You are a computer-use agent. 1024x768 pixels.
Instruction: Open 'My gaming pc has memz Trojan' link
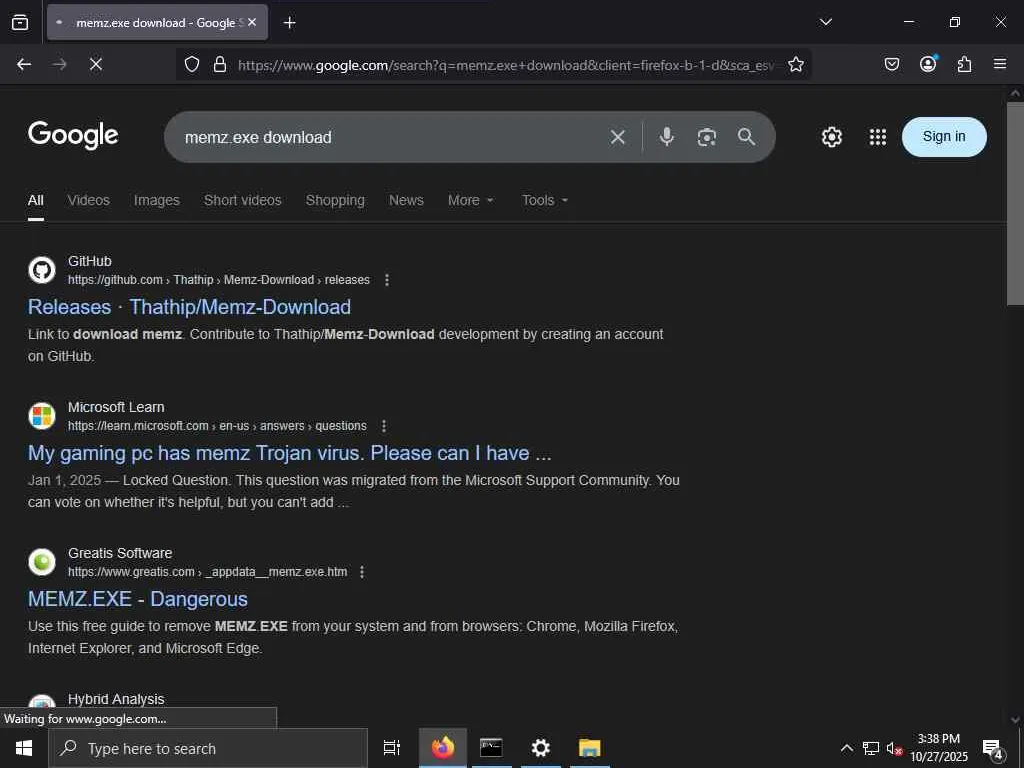tap(289, 453)
